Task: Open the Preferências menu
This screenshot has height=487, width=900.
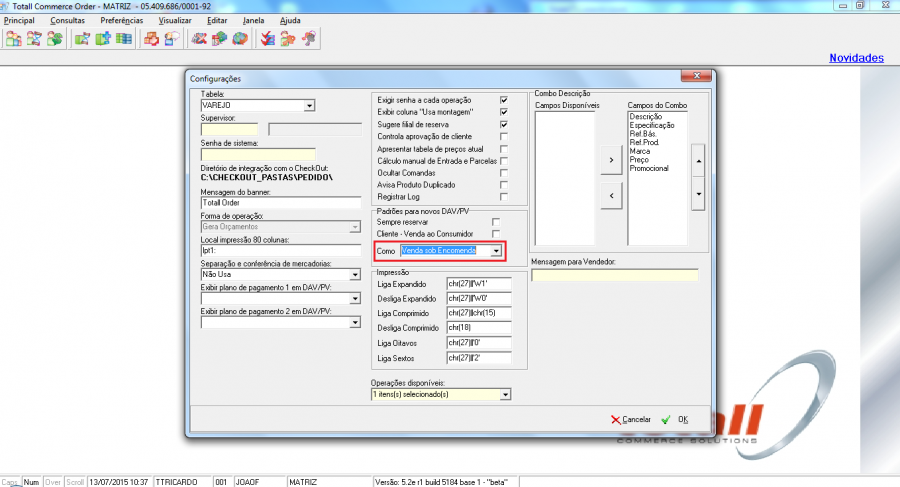Action: pos(122,20)
